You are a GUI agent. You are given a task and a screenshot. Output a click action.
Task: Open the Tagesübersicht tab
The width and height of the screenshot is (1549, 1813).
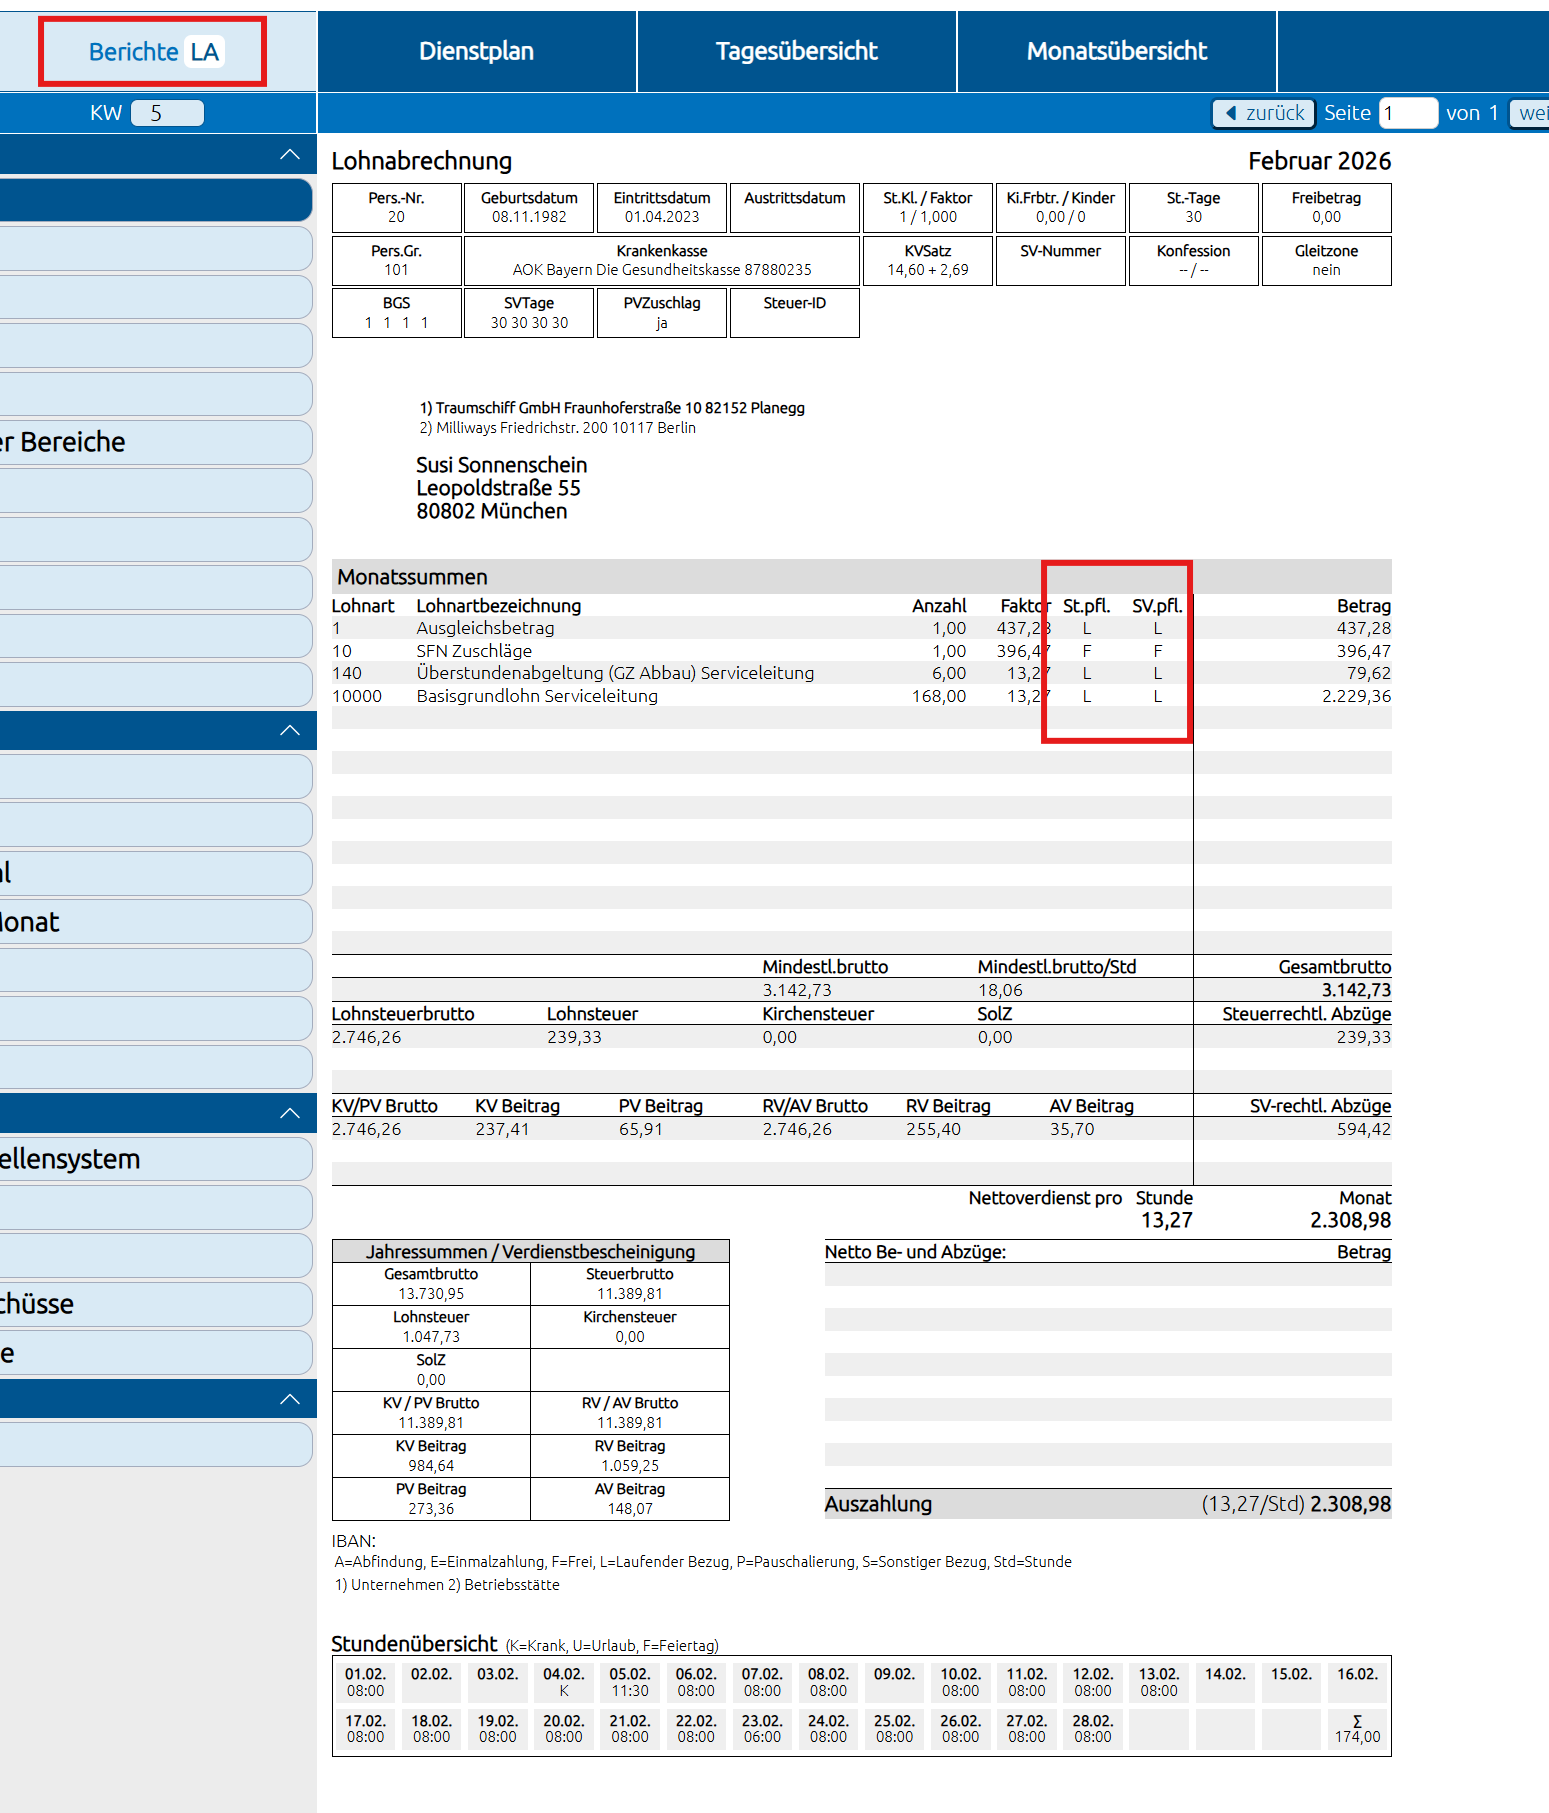[796, 52]
